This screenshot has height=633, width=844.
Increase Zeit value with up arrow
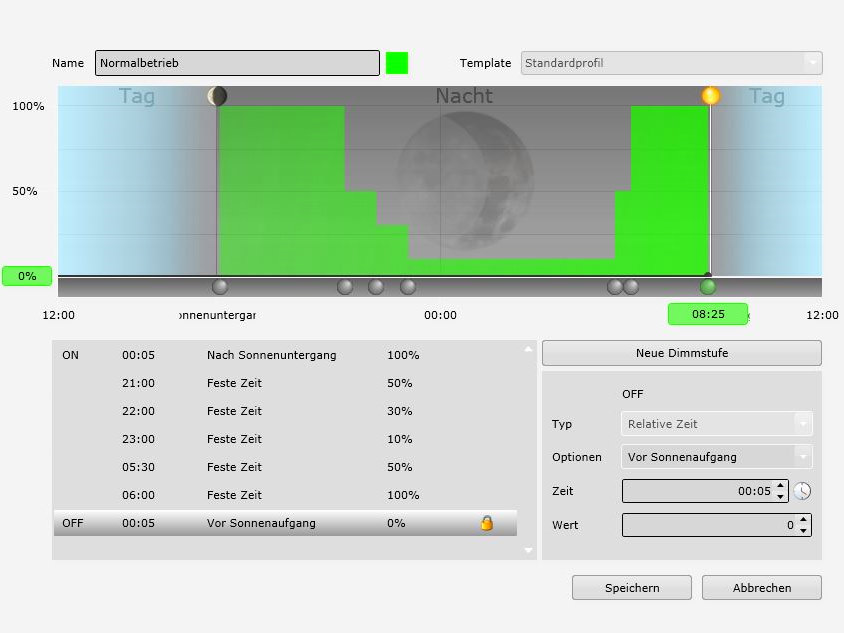[780, 486]
